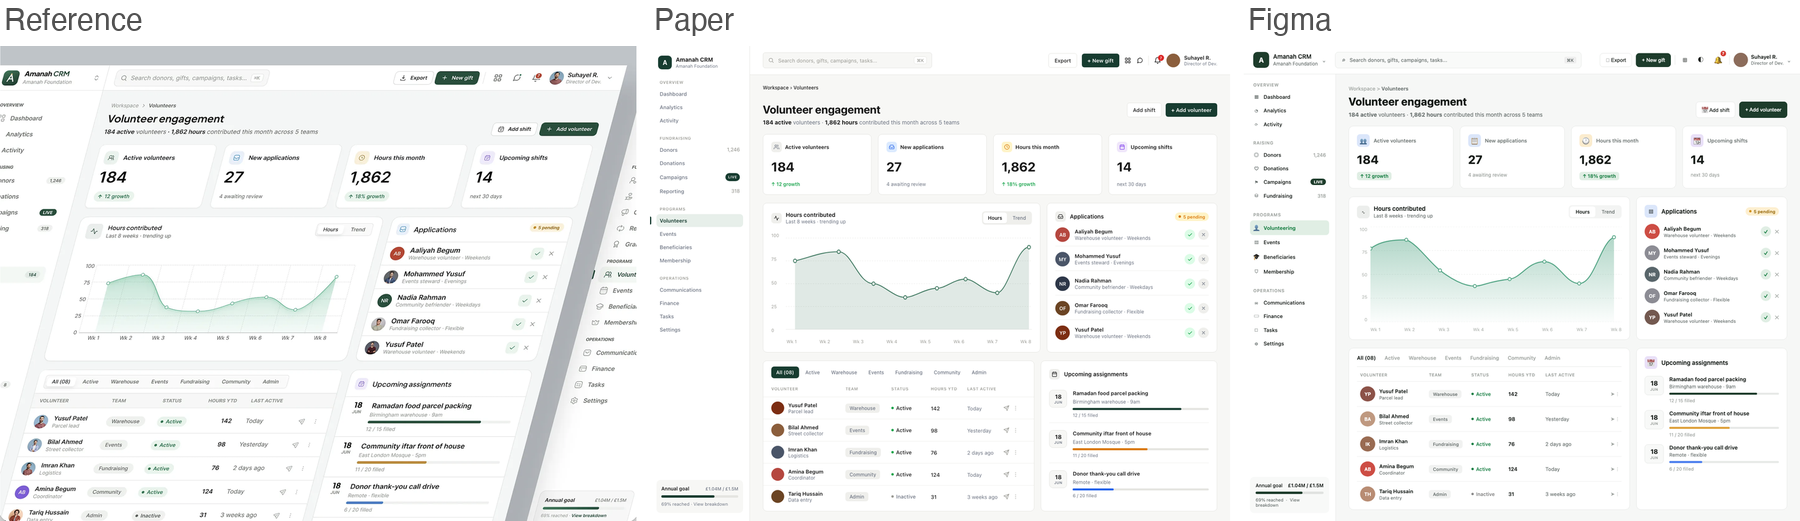Click the search field in Paper panel

pyautogui.click(x=846, y=60)
